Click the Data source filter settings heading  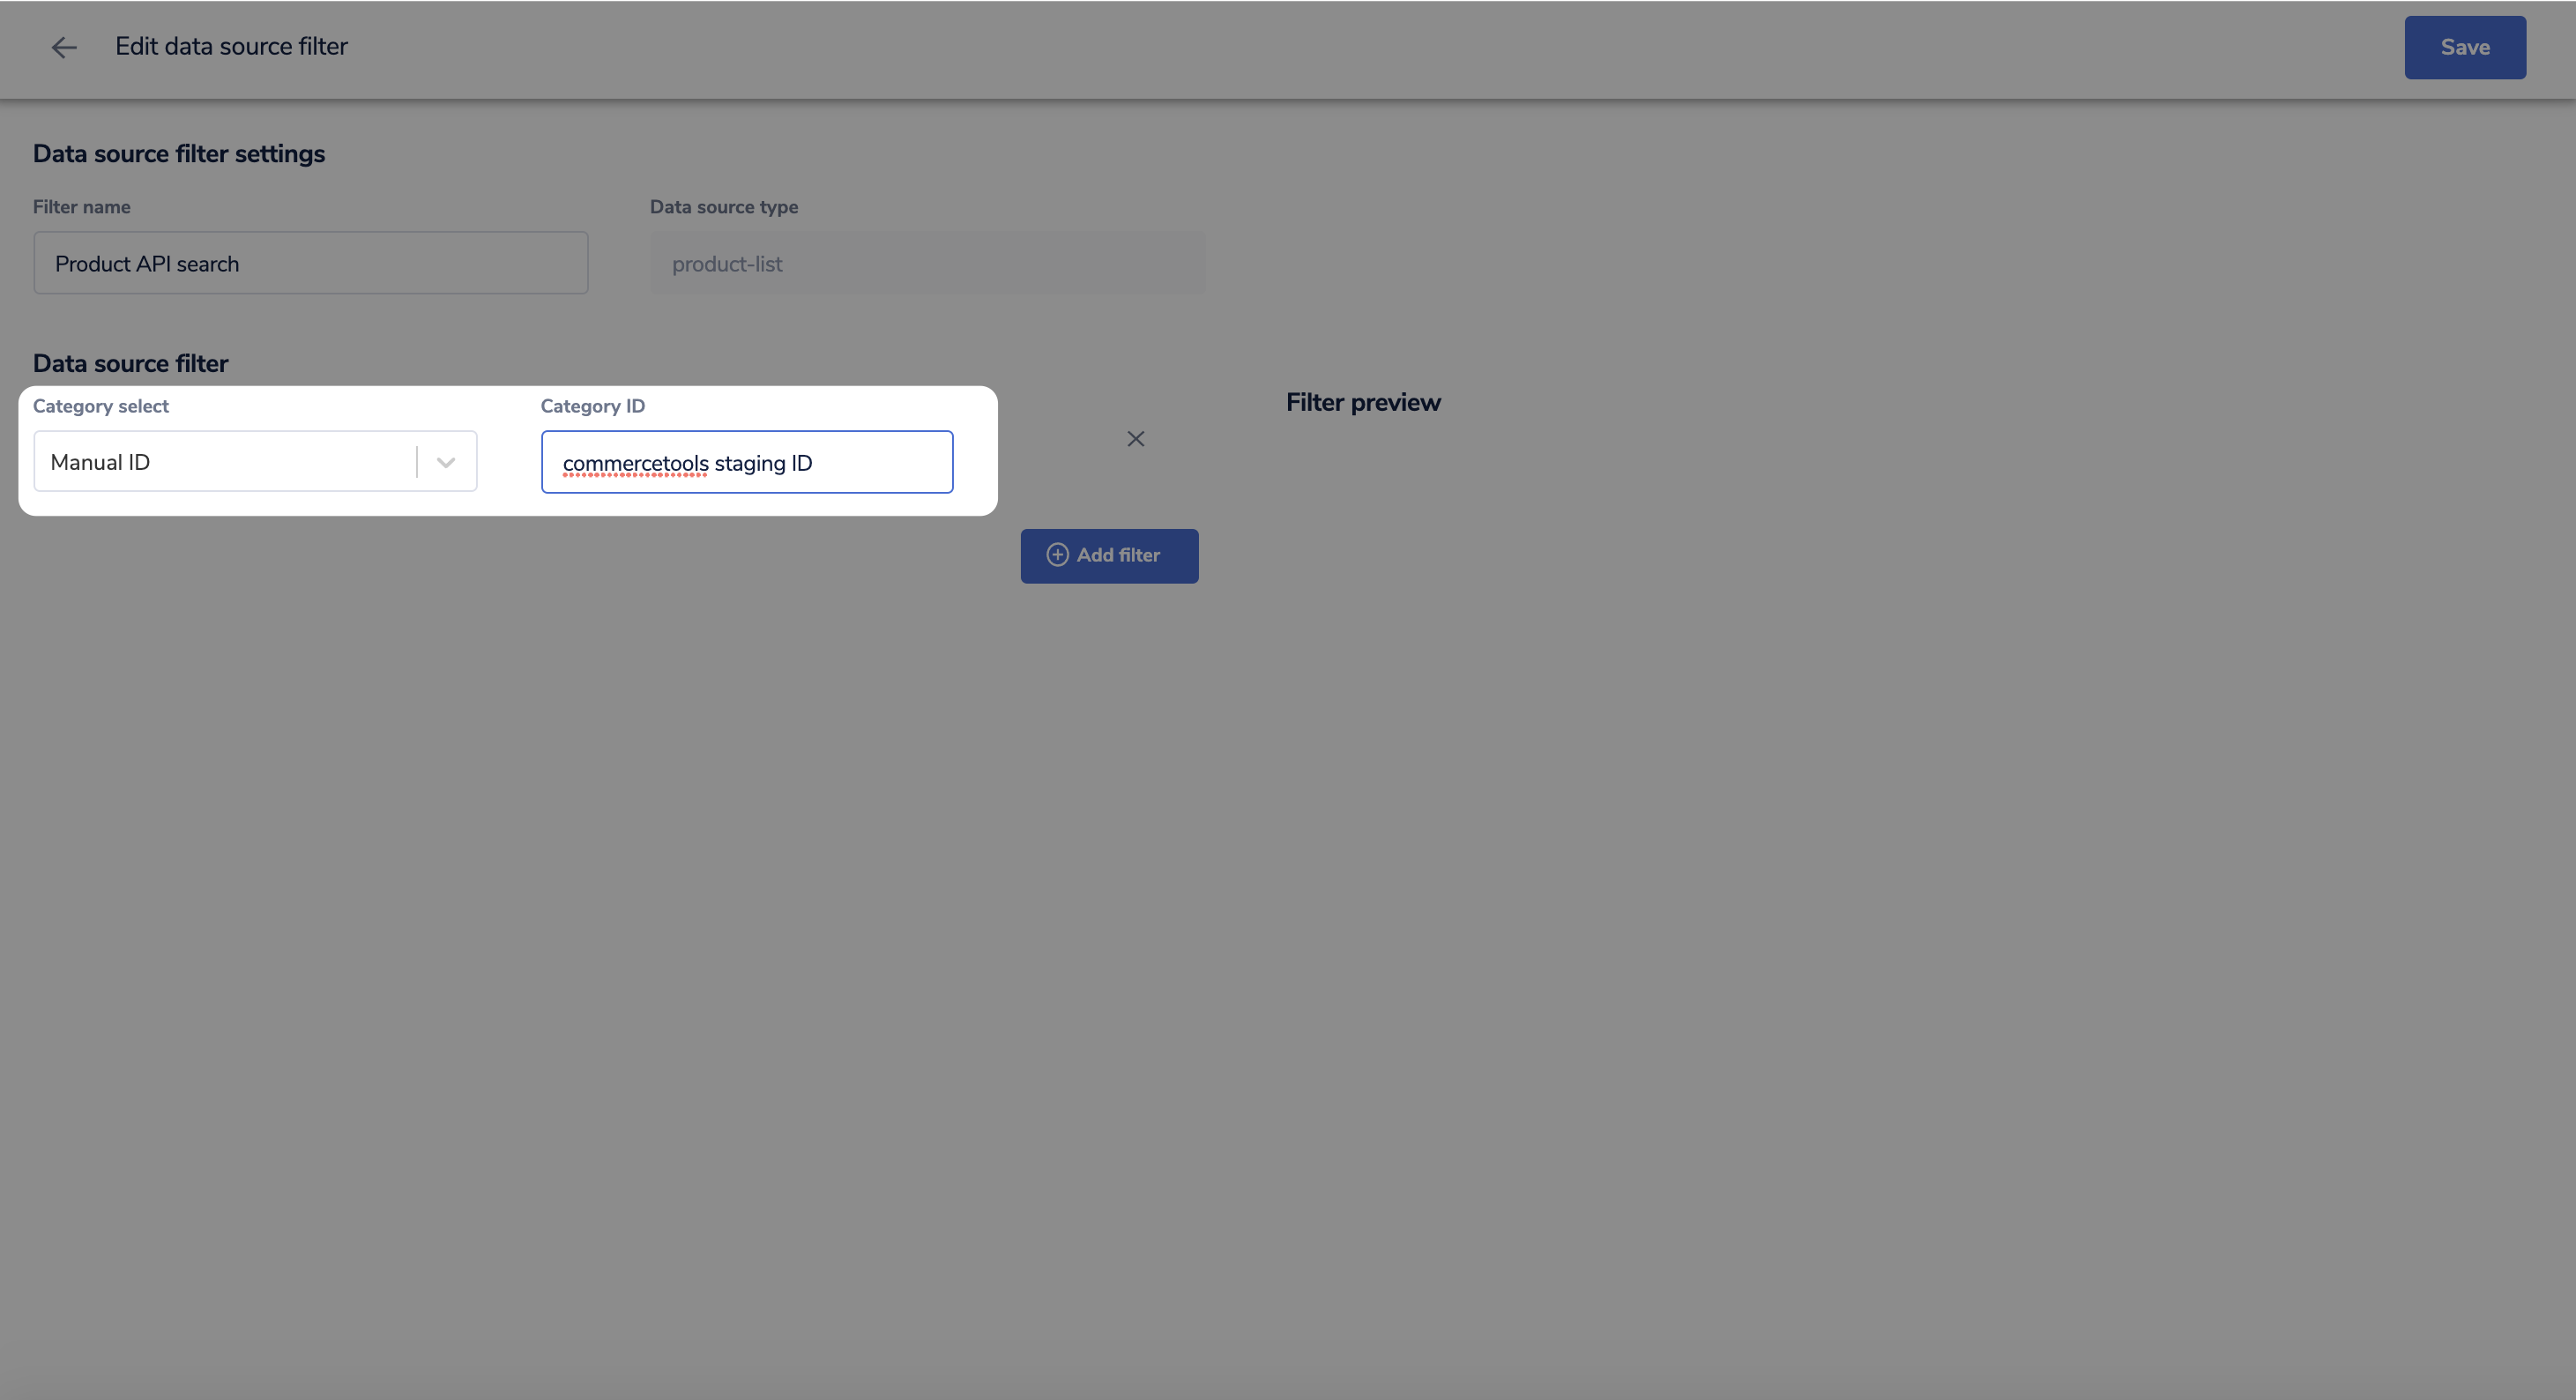(179, 154)
